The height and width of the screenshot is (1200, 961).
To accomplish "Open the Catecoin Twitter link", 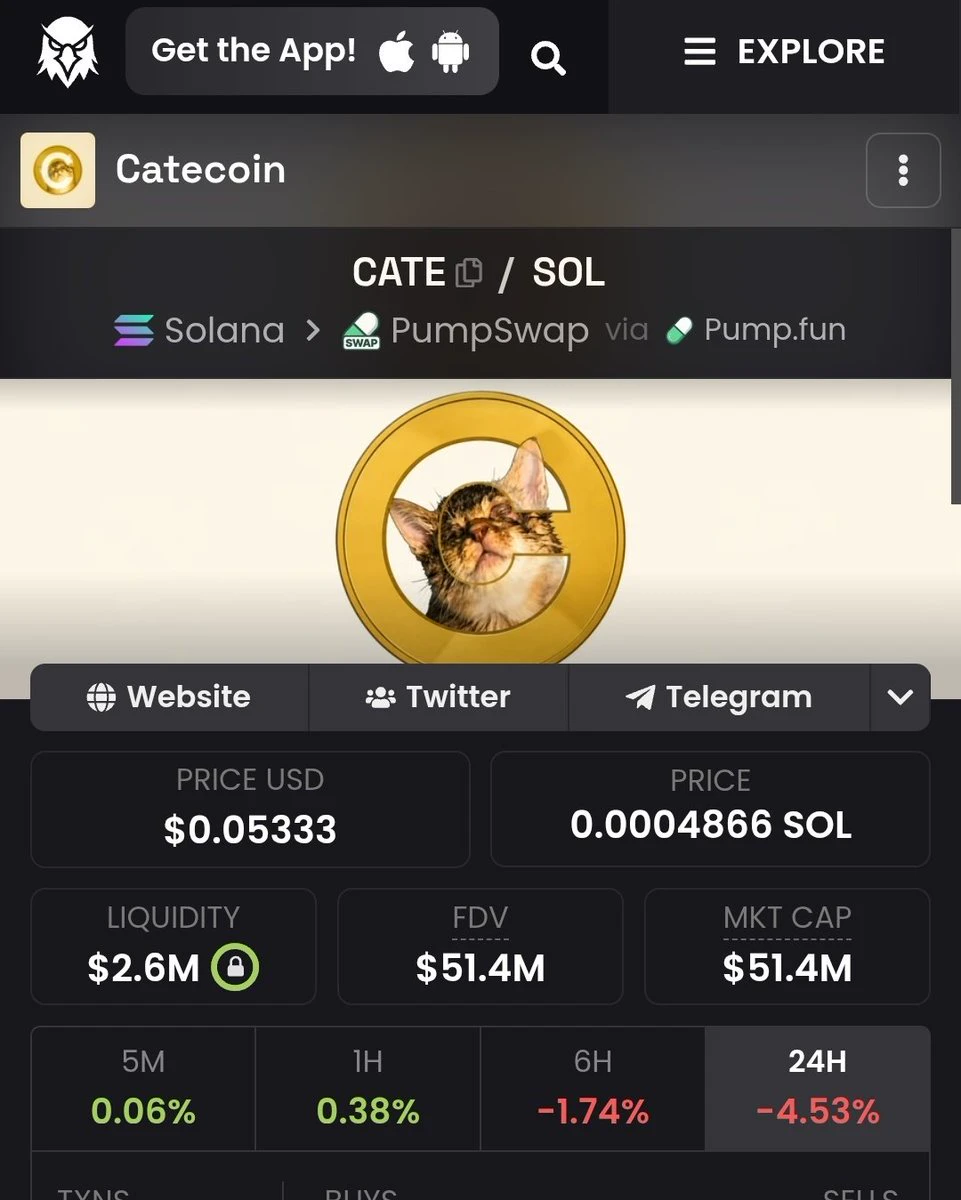I will click(439, 697).
